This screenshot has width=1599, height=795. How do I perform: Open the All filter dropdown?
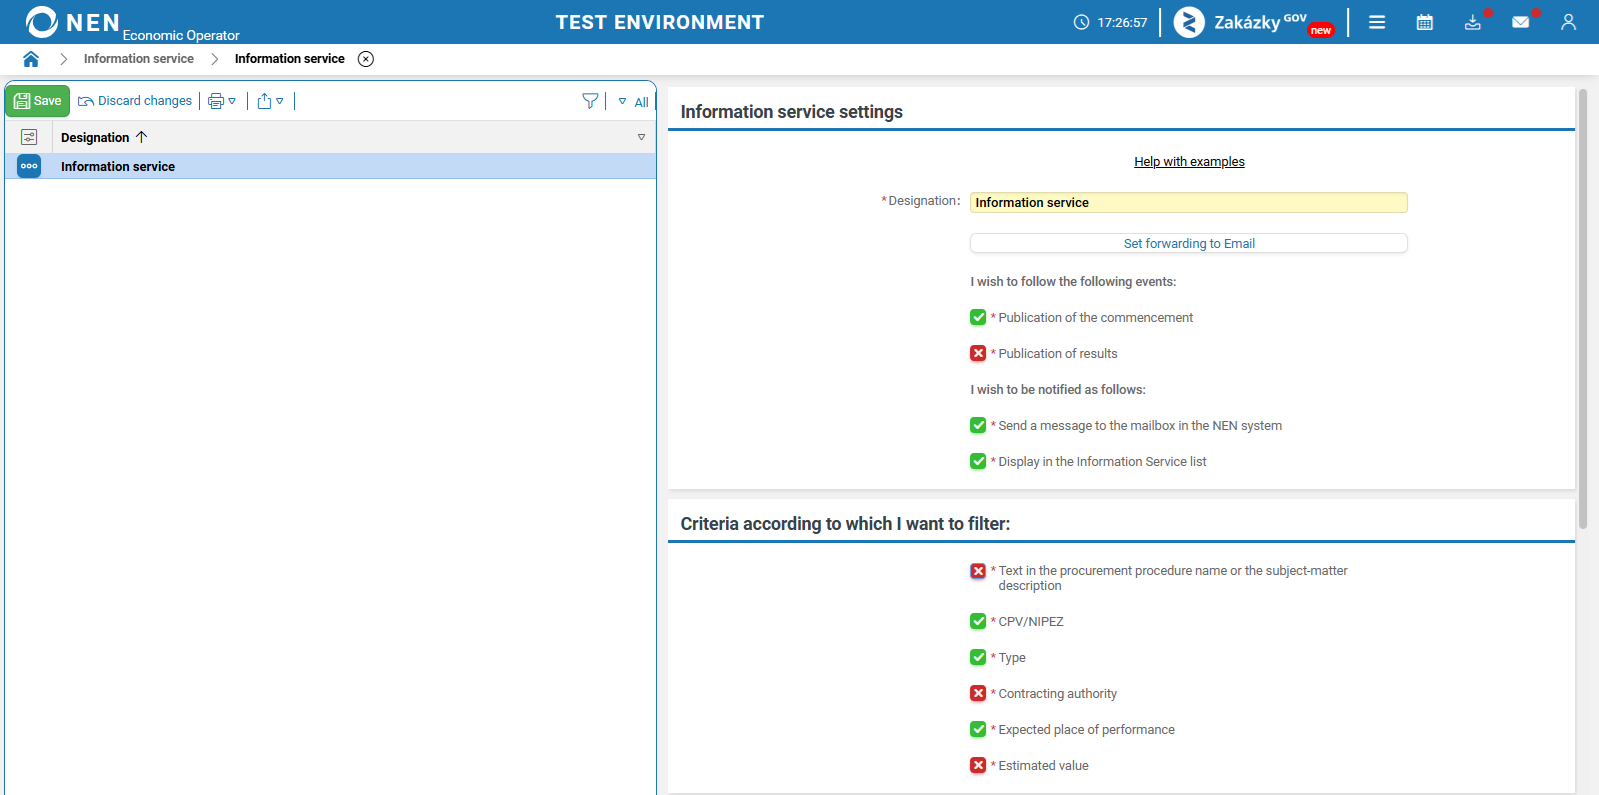pyautogui.click(x=634, y=102)
